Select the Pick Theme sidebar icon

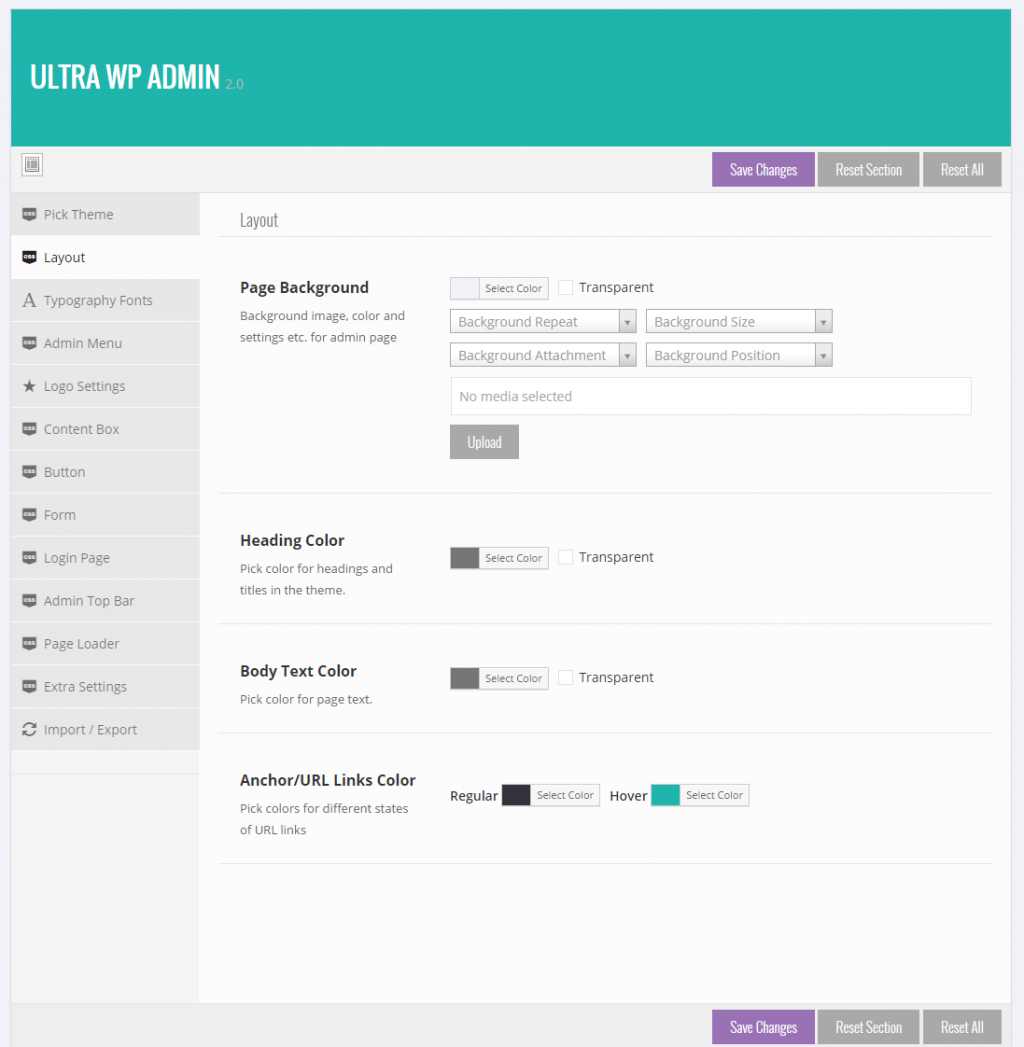27,213
